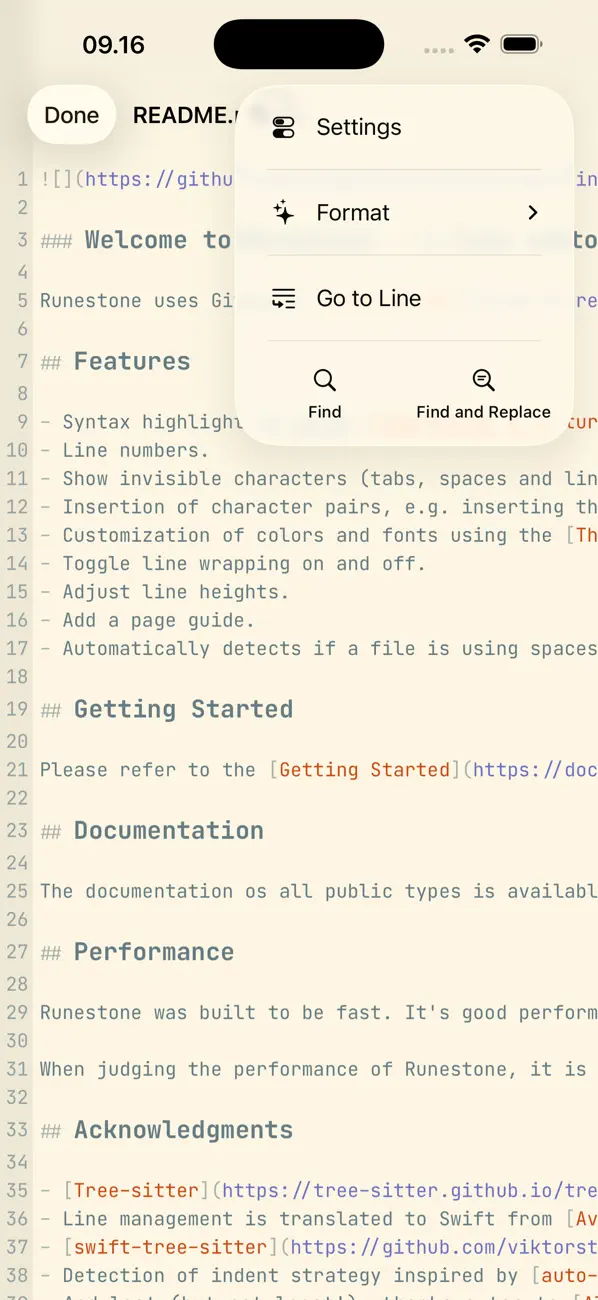Open Settings from the context menu
598x1300 pixels.
coord(358,127)
